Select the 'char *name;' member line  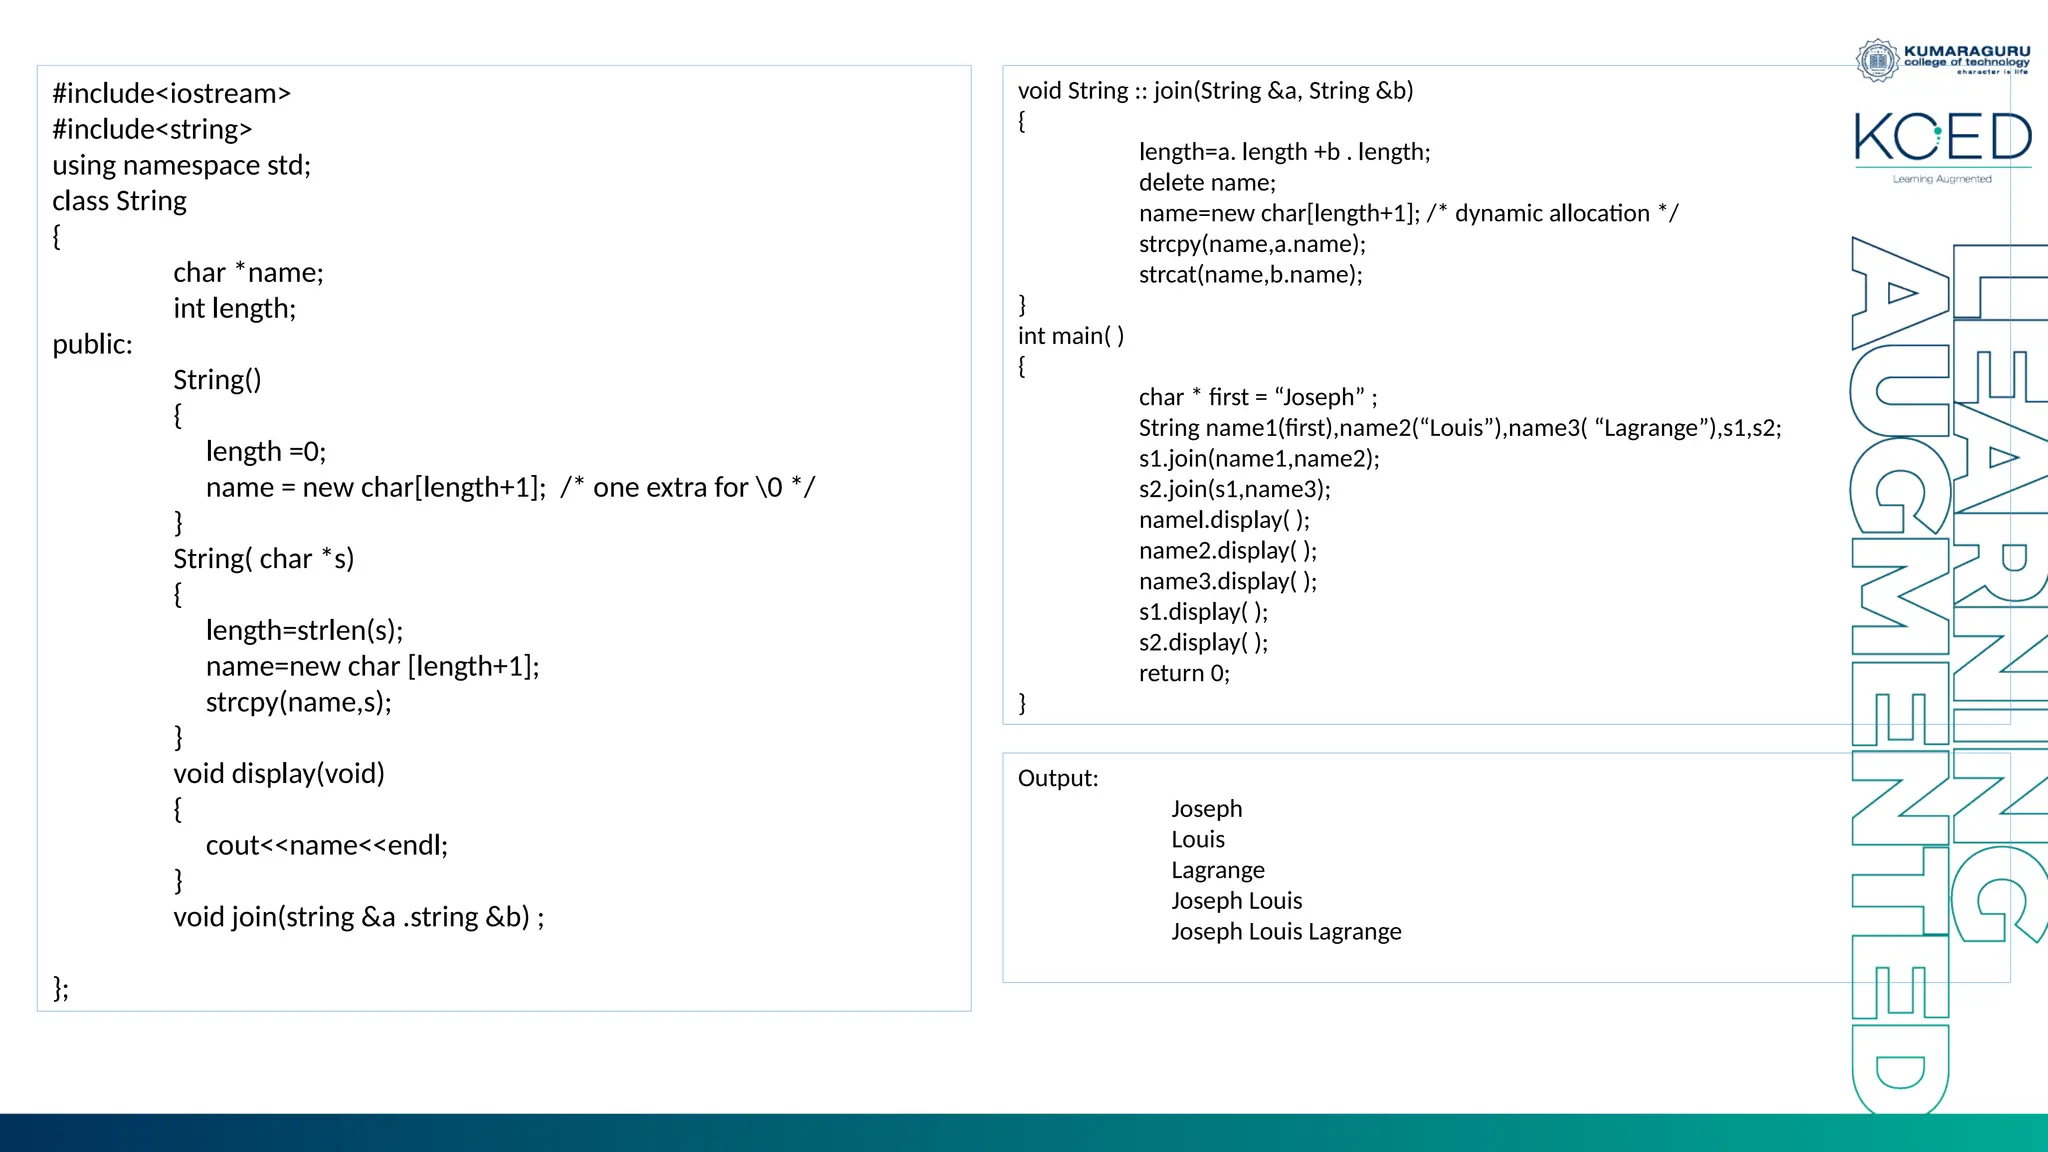tap(247, 272)
